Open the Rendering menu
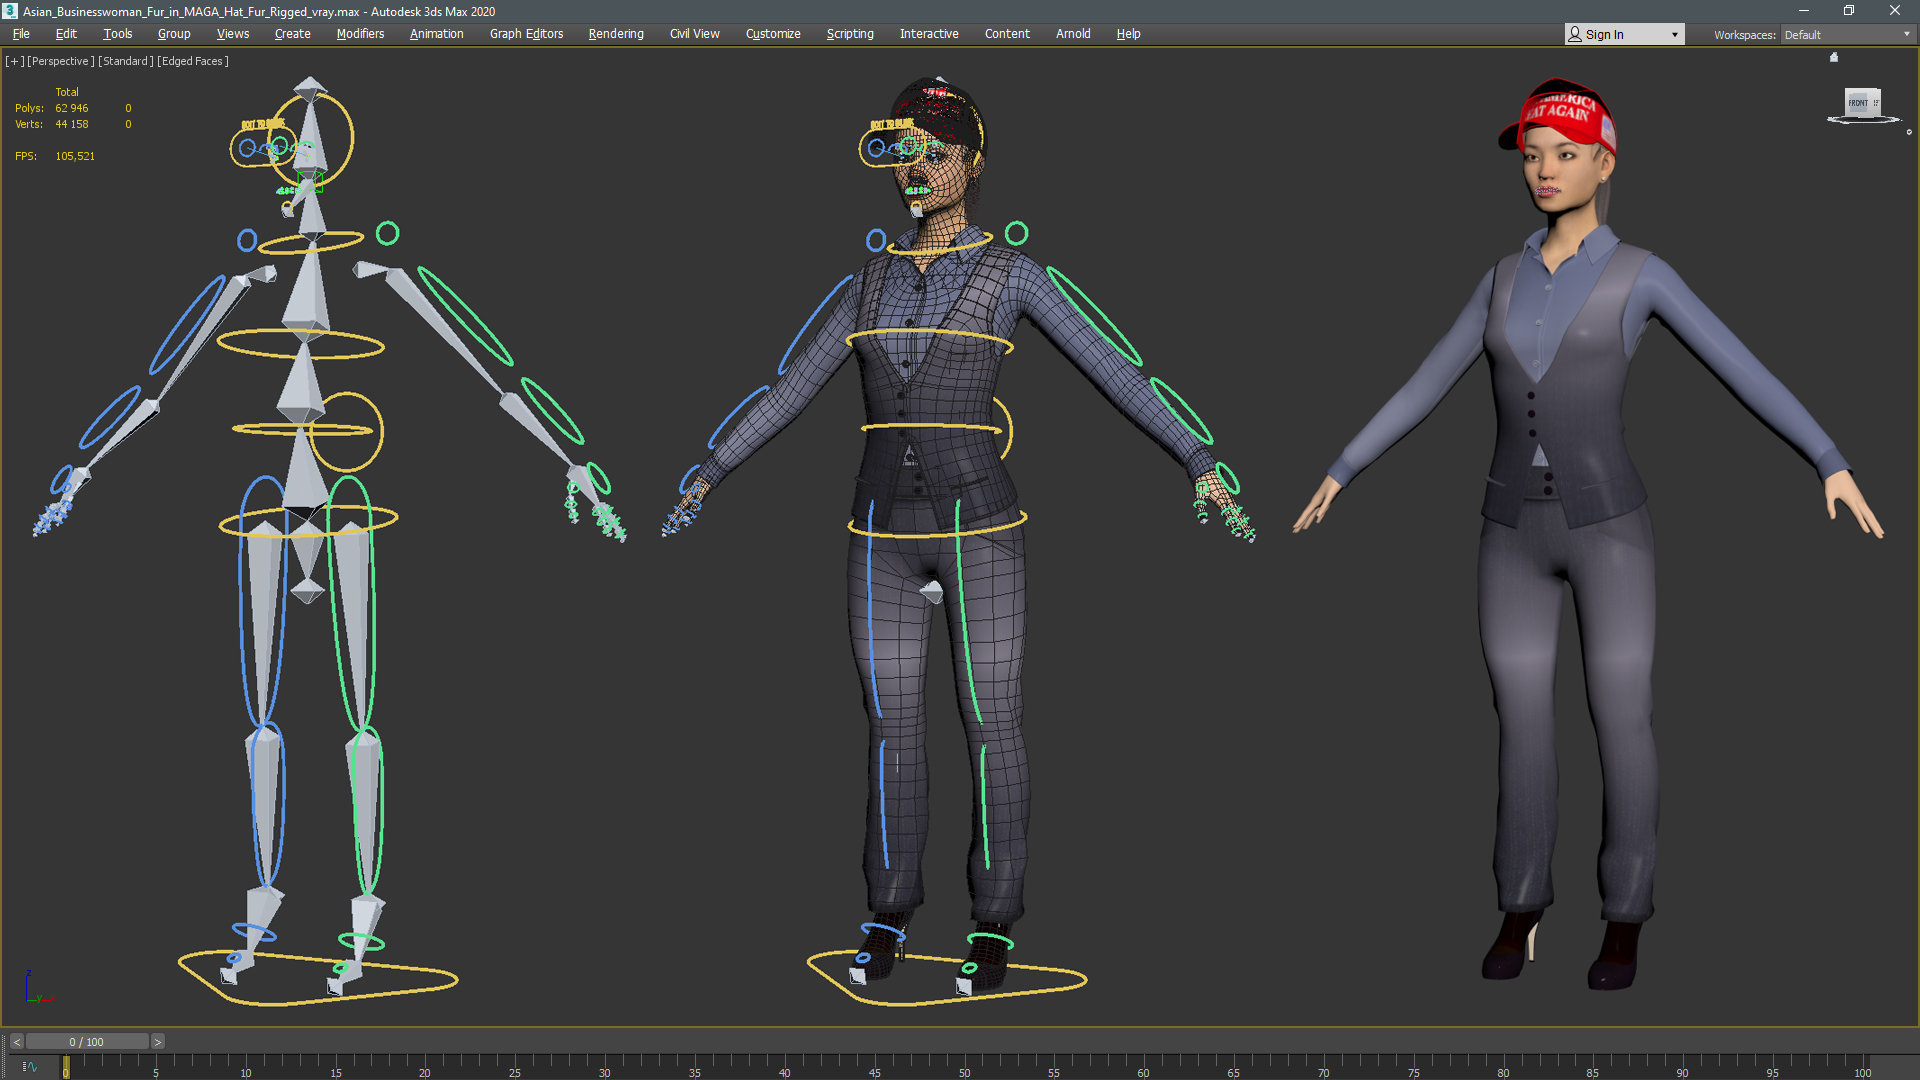 [616, 34]
